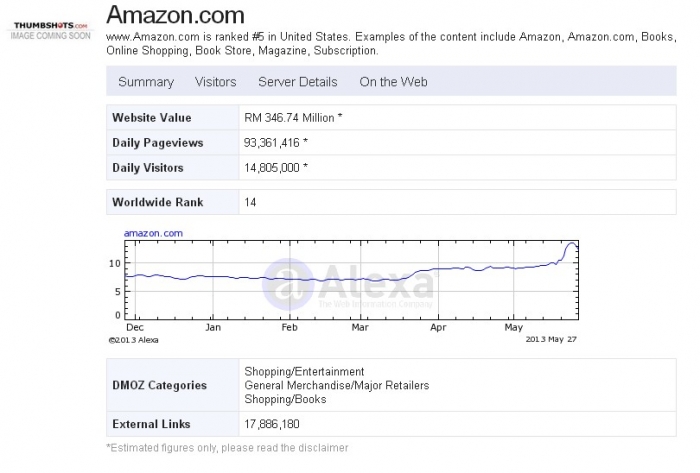
Task: Click the Amazon.com page heading
Action: pyautogui.click(x=175, y=14)
